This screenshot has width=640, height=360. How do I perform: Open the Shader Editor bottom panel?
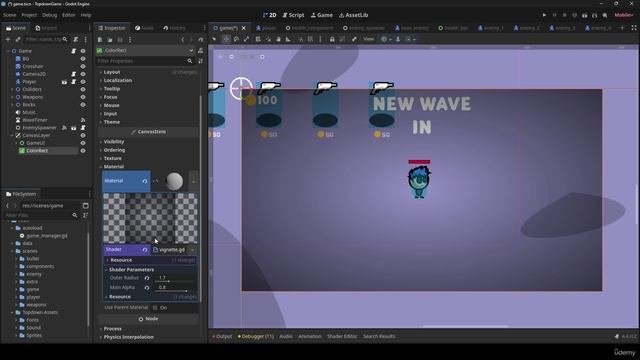[342, 337]
